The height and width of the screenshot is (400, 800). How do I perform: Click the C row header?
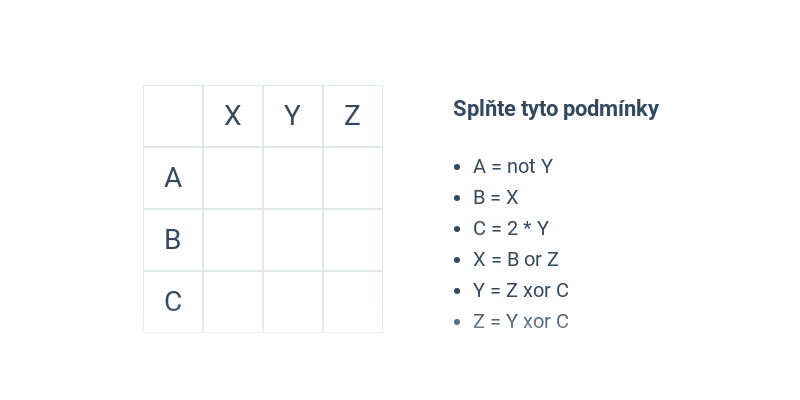pyautogui.click(x=173, y=302)
